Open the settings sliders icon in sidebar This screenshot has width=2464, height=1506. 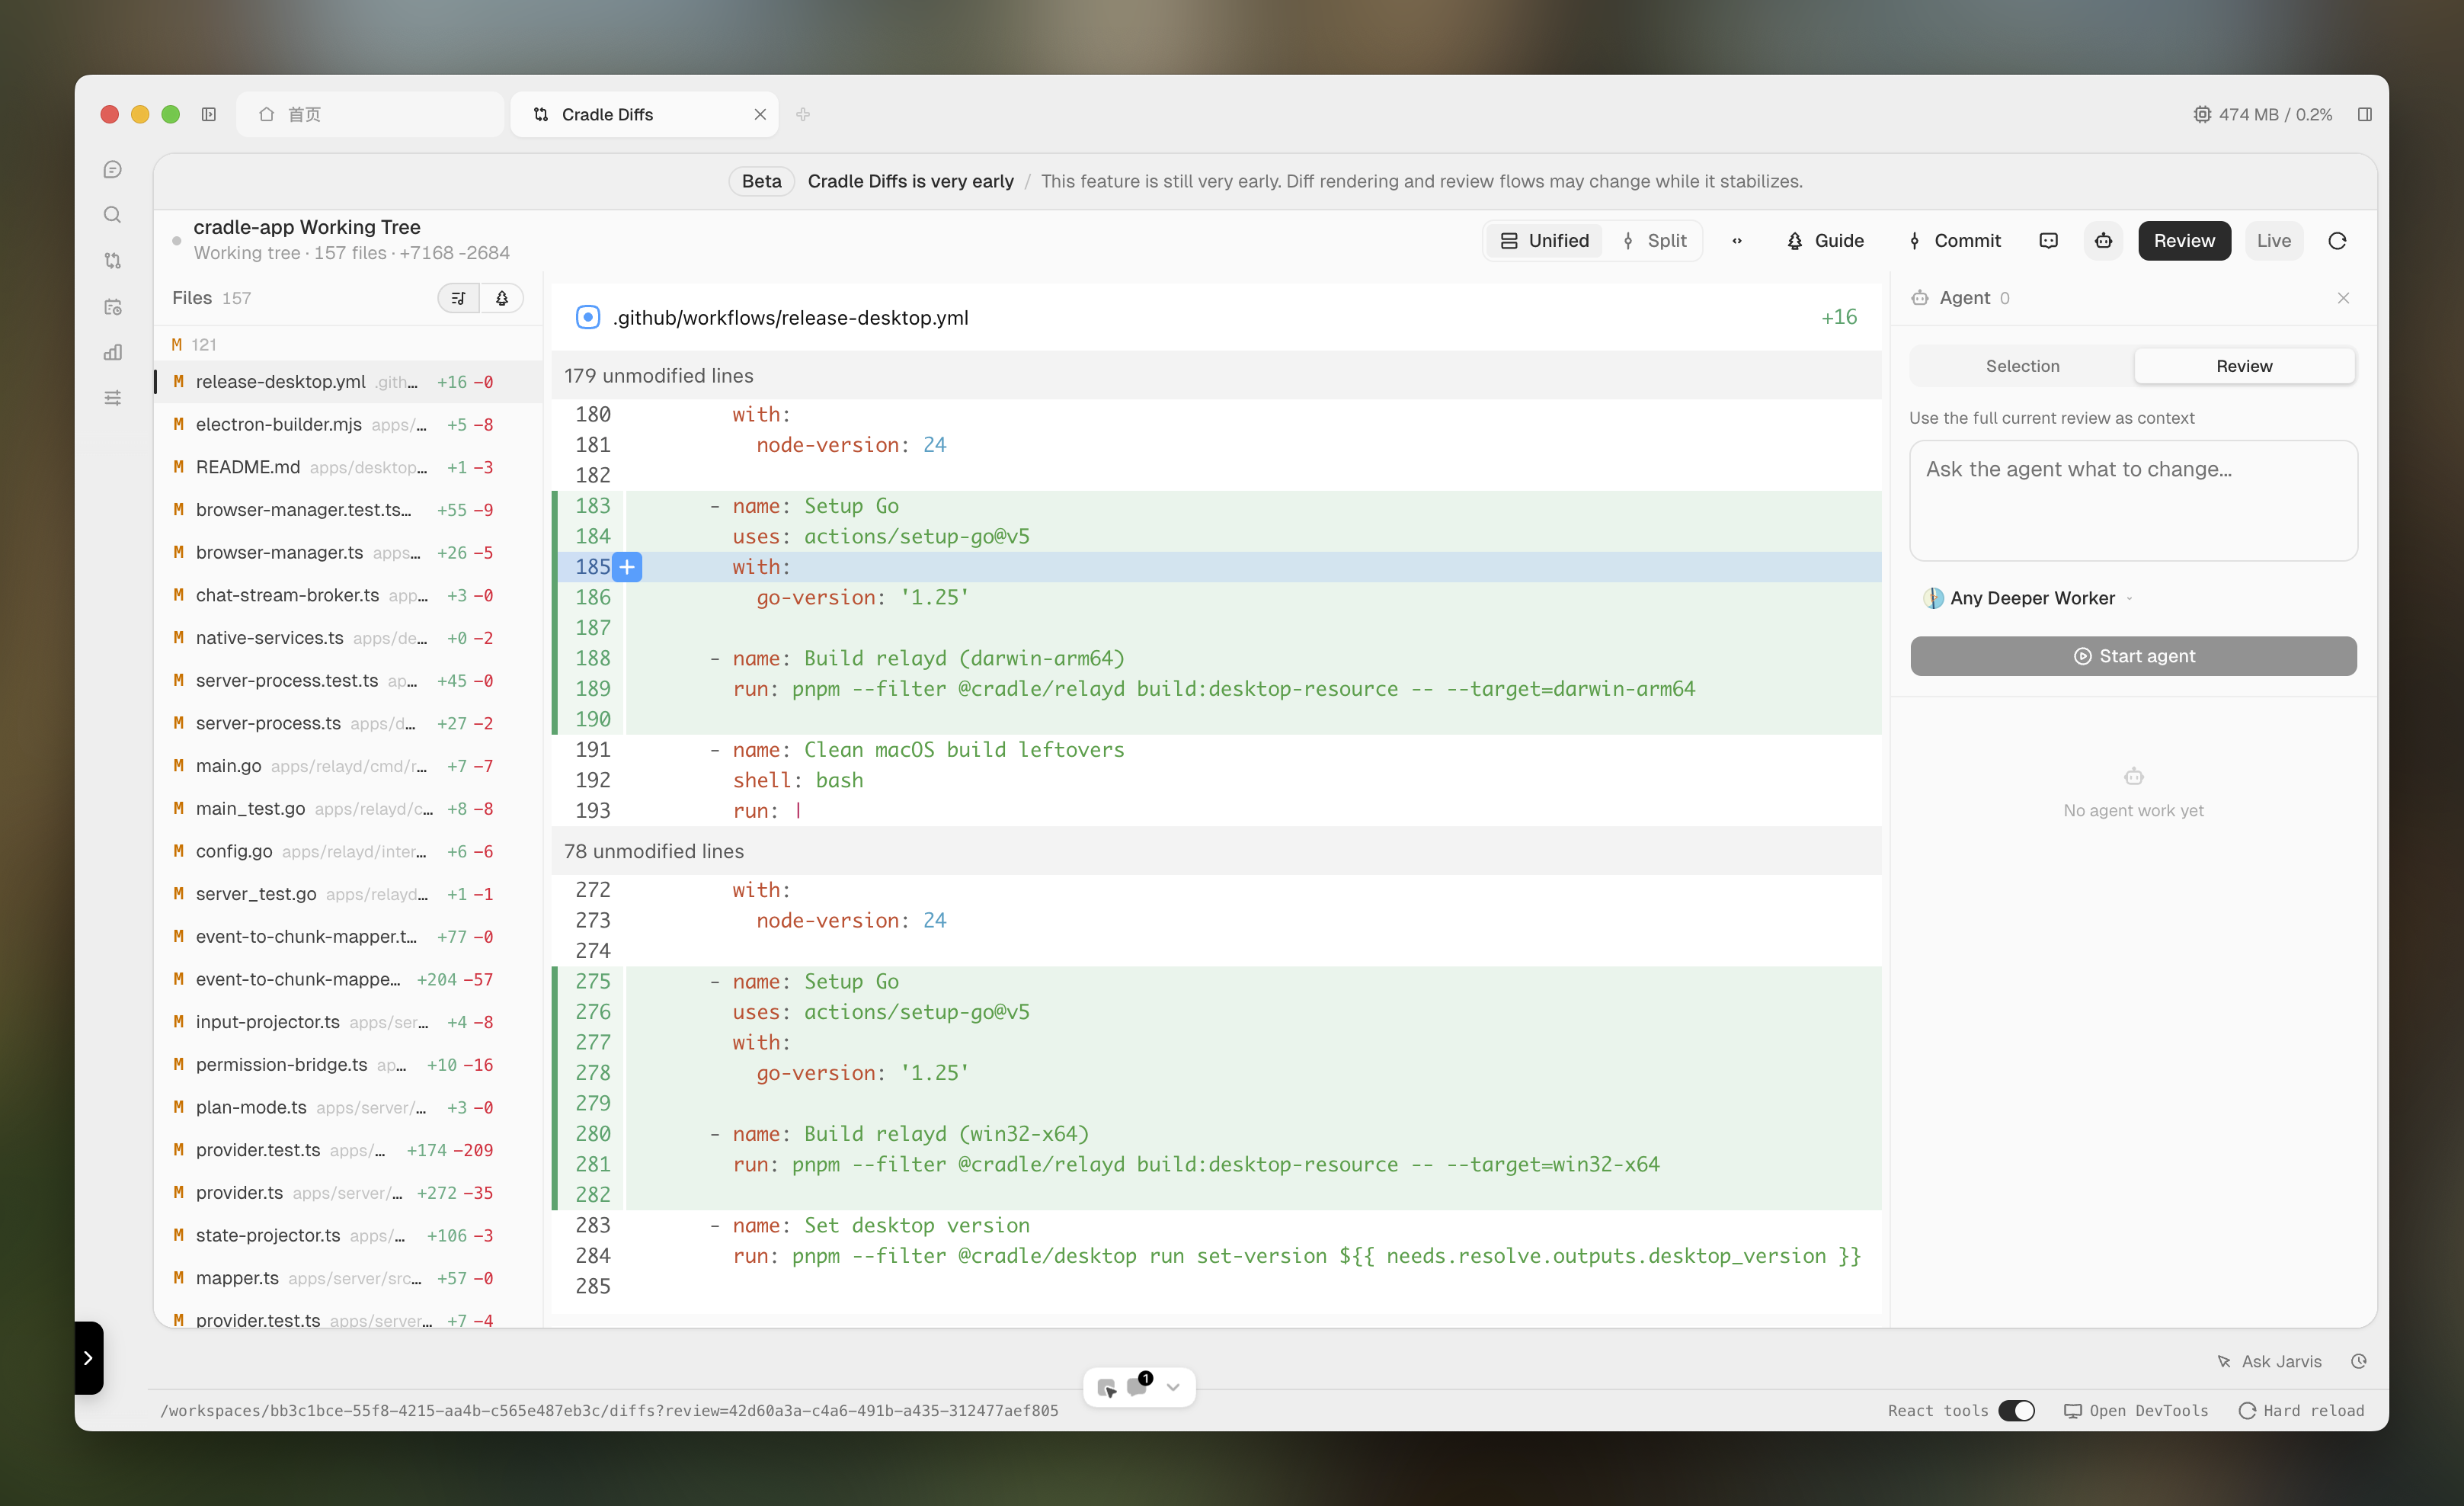point(113,398)
